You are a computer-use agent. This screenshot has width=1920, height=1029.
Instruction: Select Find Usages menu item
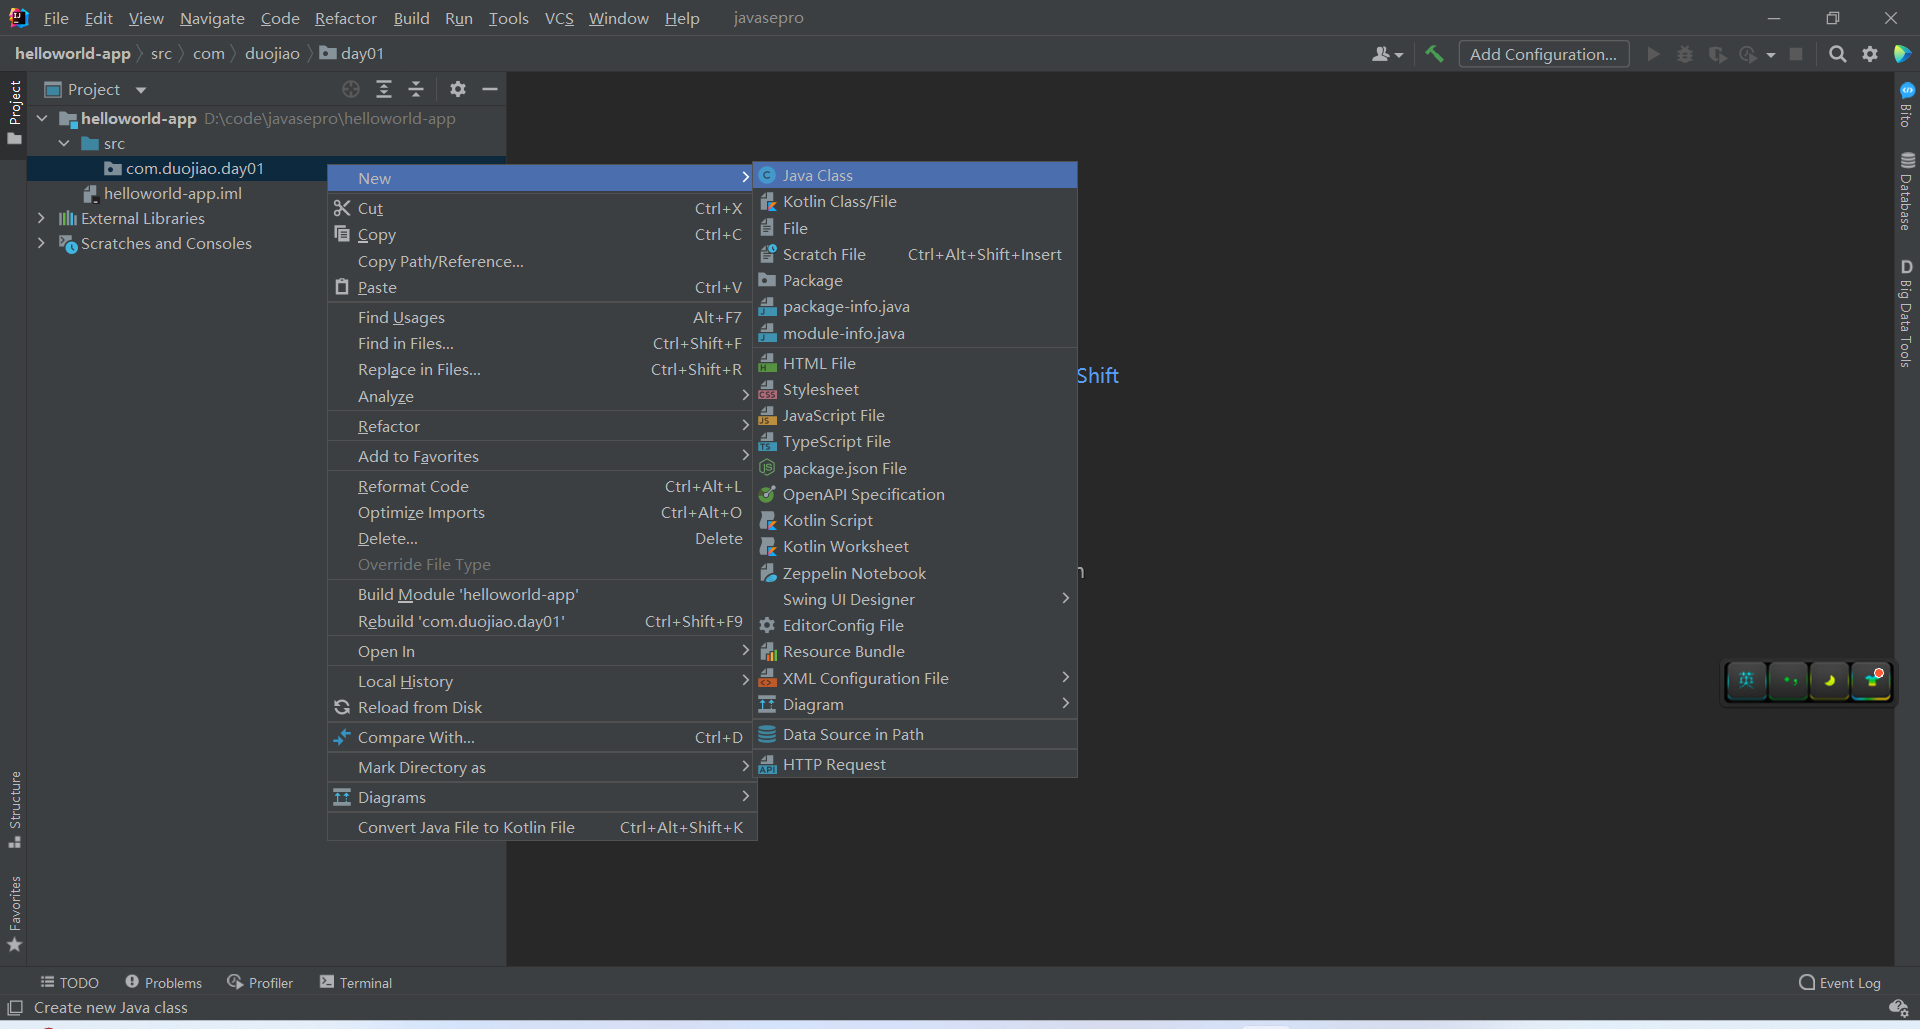[x=542, y=318]
